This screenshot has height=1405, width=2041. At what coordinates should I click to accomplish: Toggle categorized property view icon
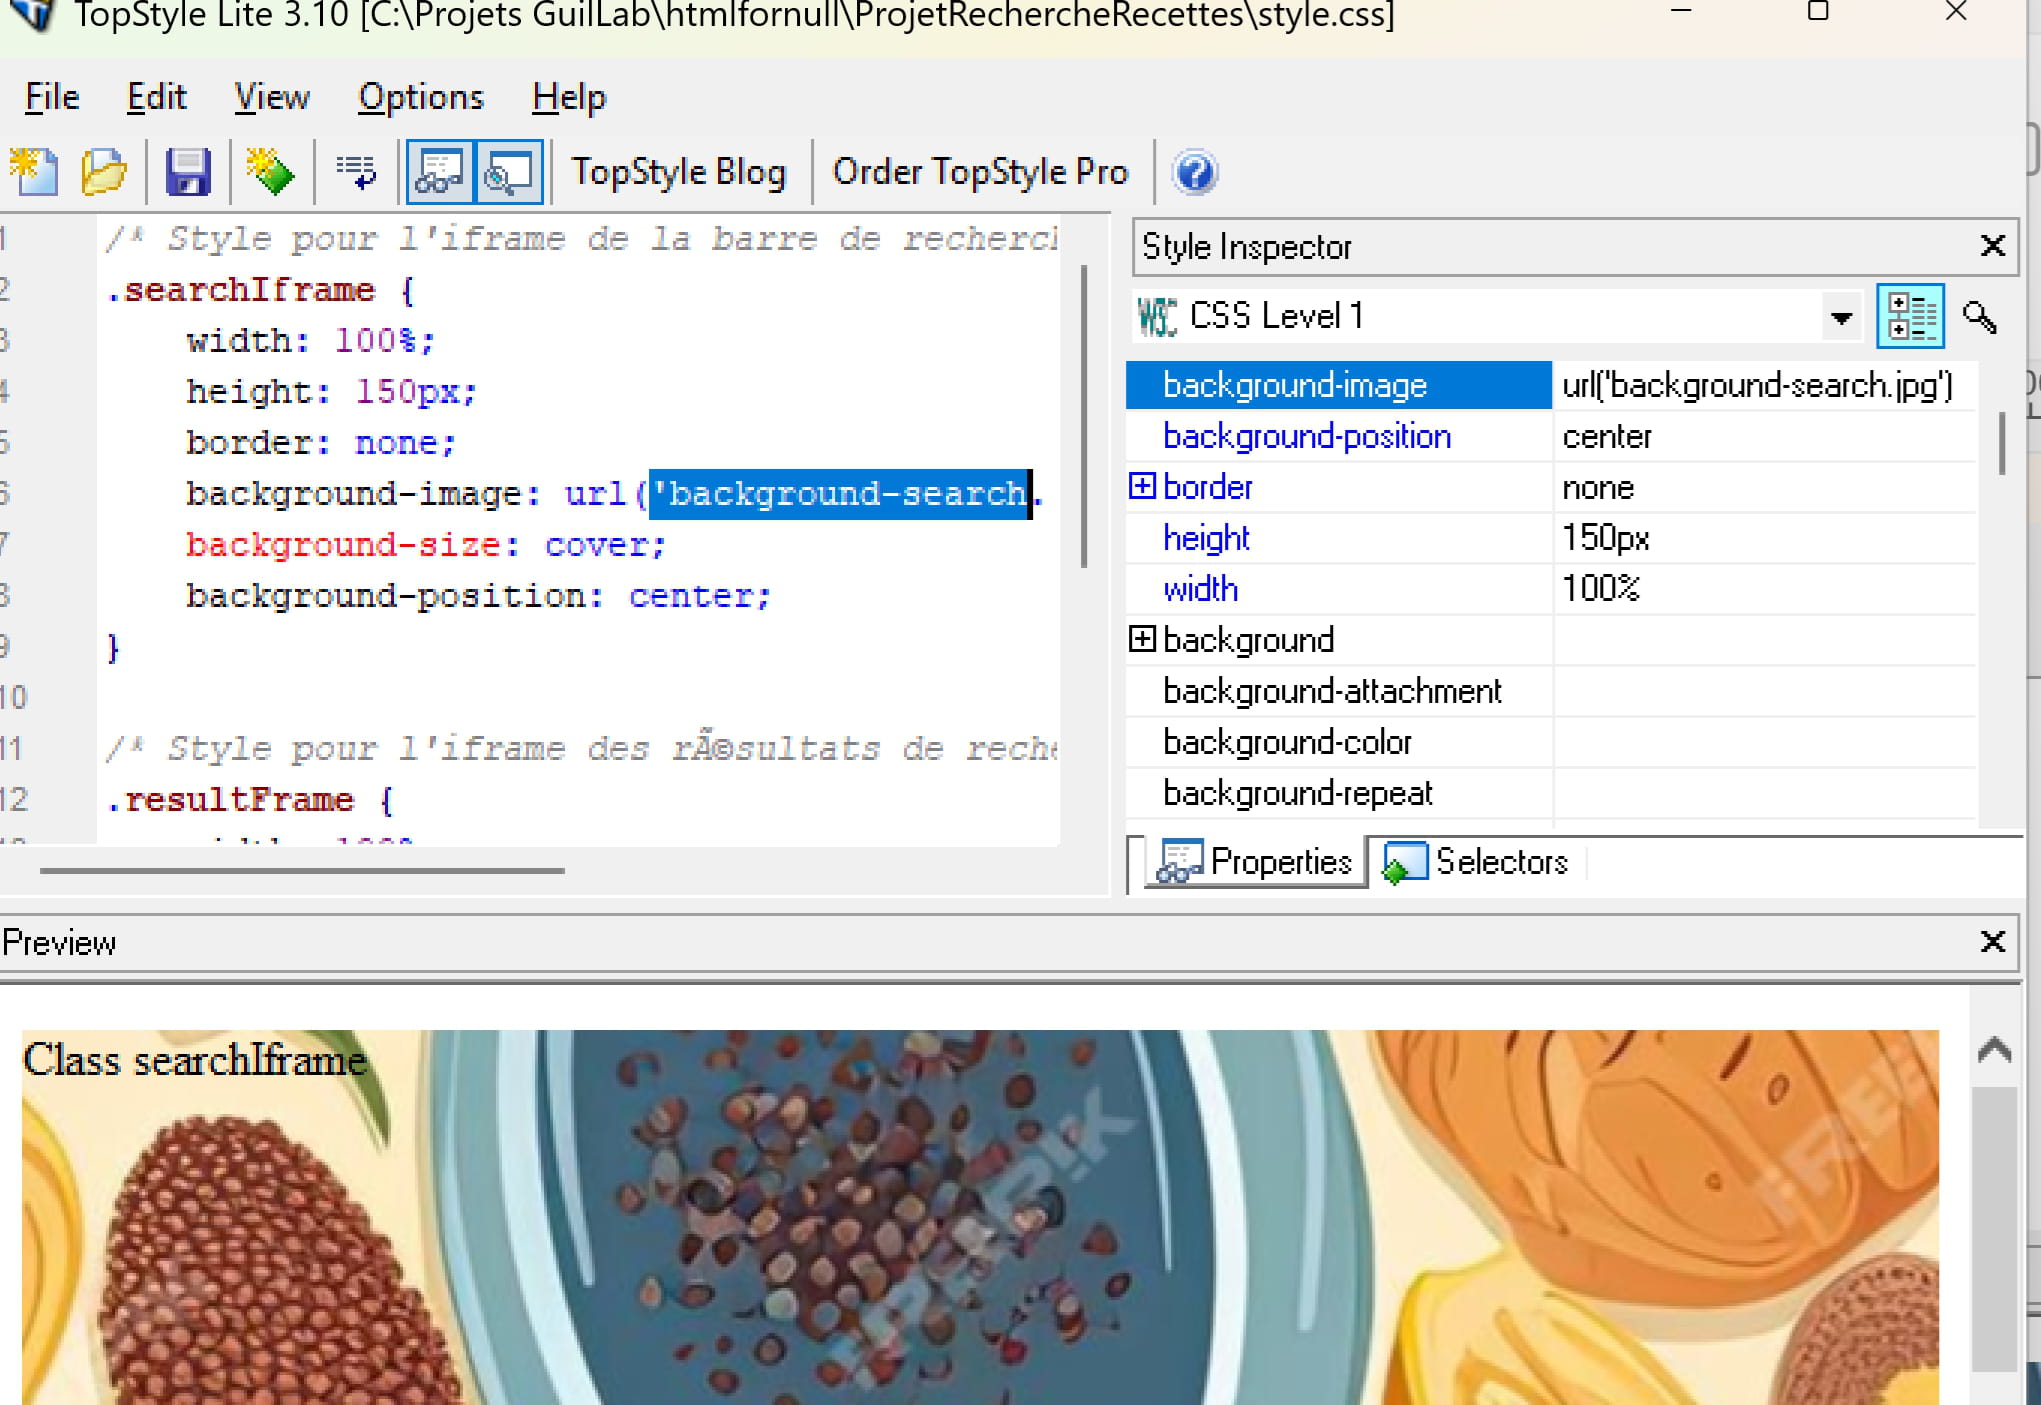[1910, 317]
